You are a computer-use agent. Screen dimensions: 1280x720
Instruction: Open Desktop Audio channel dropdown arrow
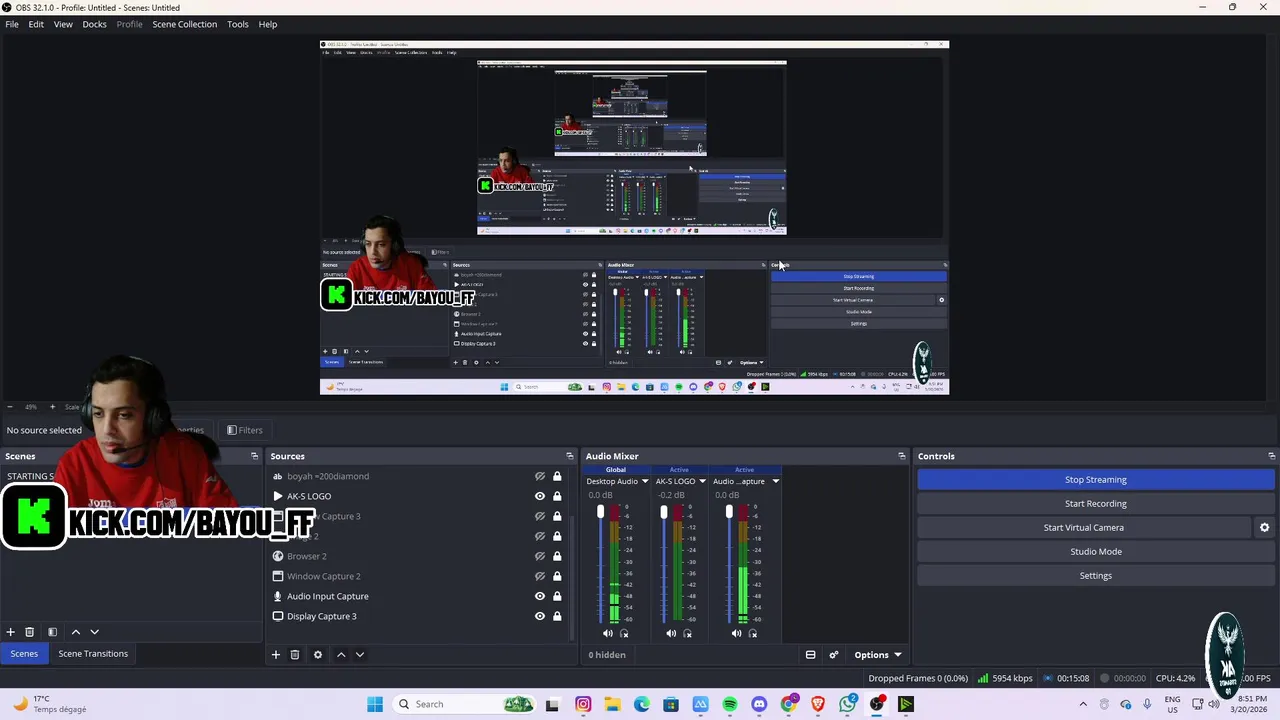[645, 481]
